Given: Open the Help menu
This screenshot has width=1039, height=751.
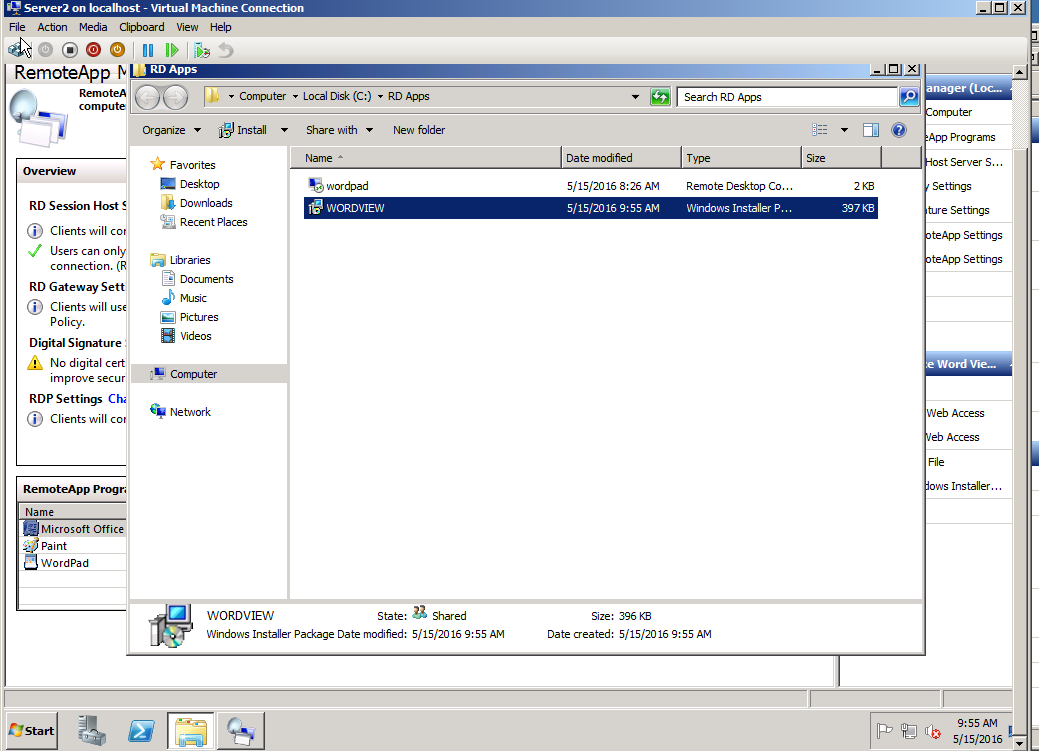Looking at the screenshot, I should pos(221,27).
